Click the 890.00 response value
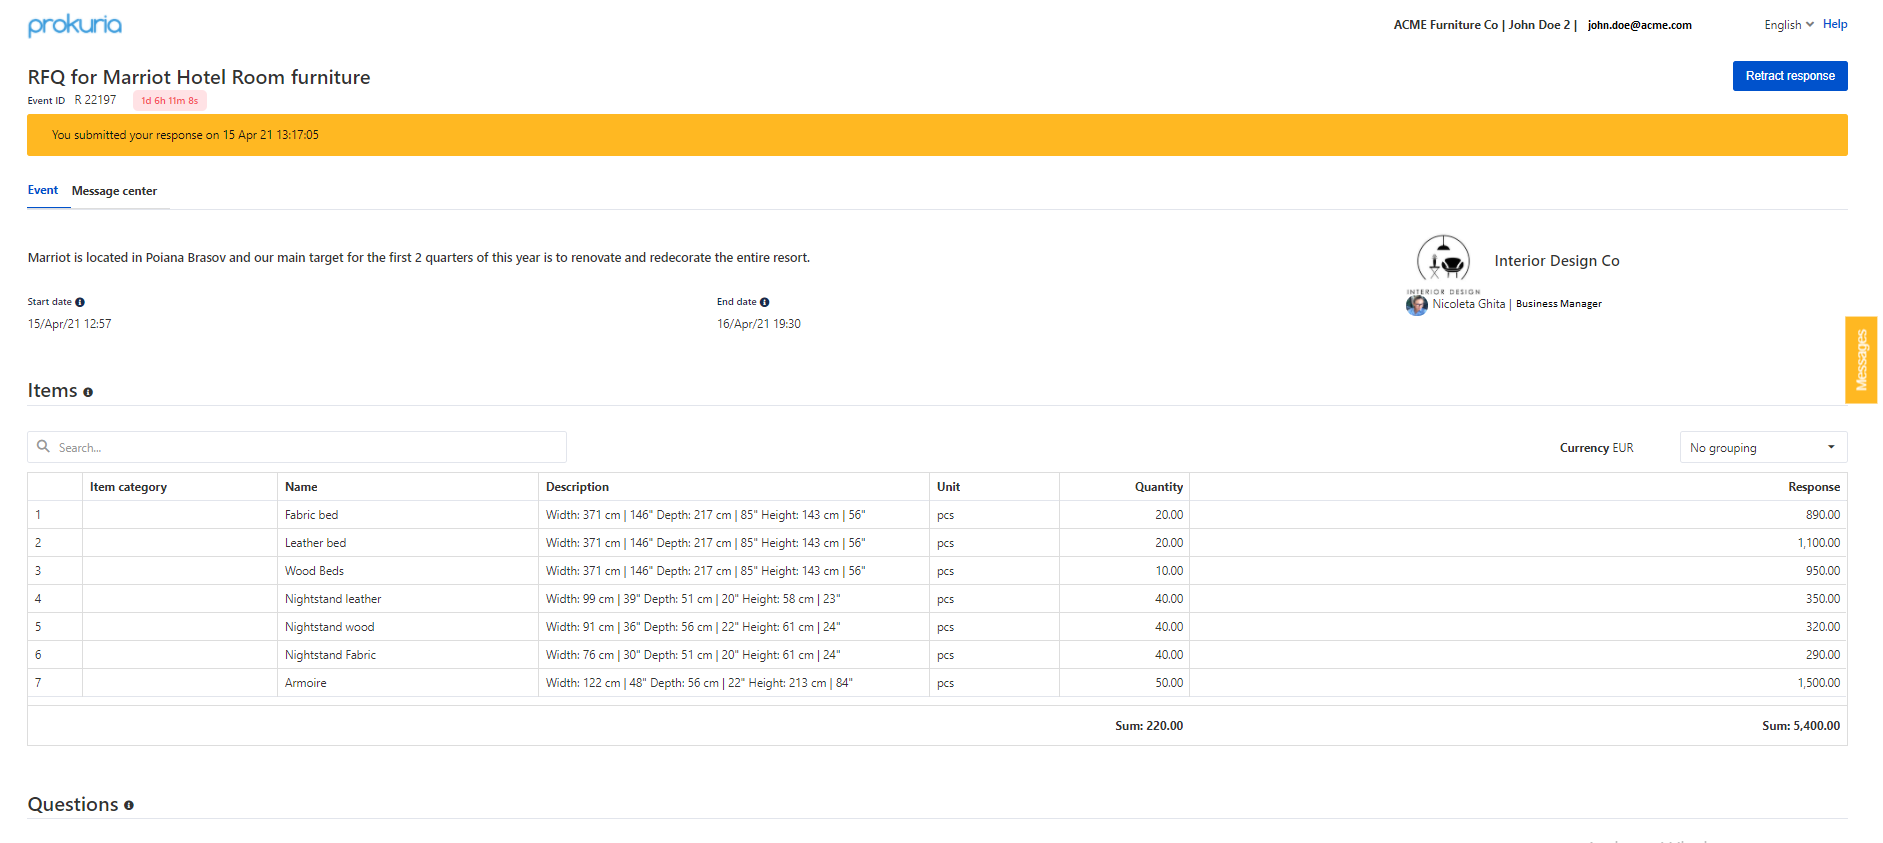The height and width of the screenshot is (843, 1883). pyautogui.click(x=1822, y=515)
